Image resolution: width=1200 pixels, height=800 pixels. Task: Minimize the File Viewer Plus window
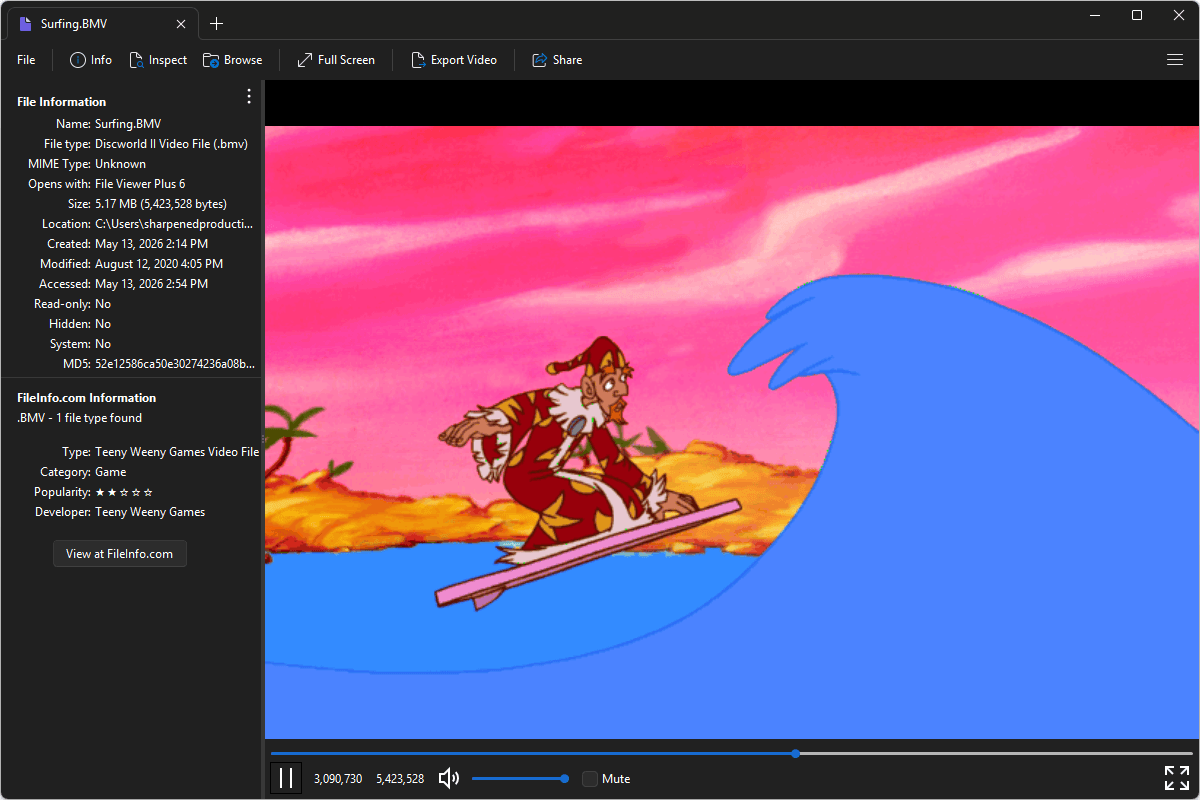[x=1096, y=15]
